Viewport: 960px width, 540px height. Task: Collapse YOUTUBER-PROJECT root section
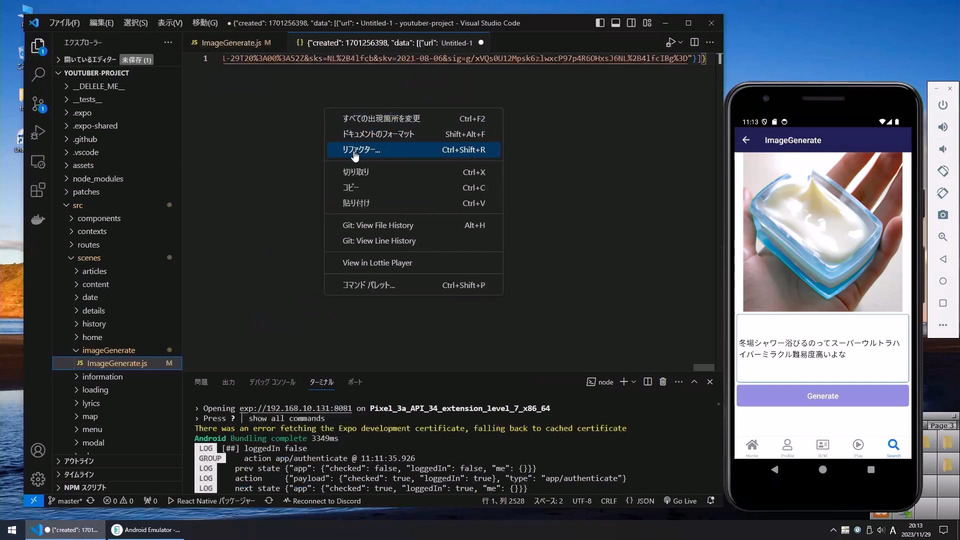coord(96,73)
